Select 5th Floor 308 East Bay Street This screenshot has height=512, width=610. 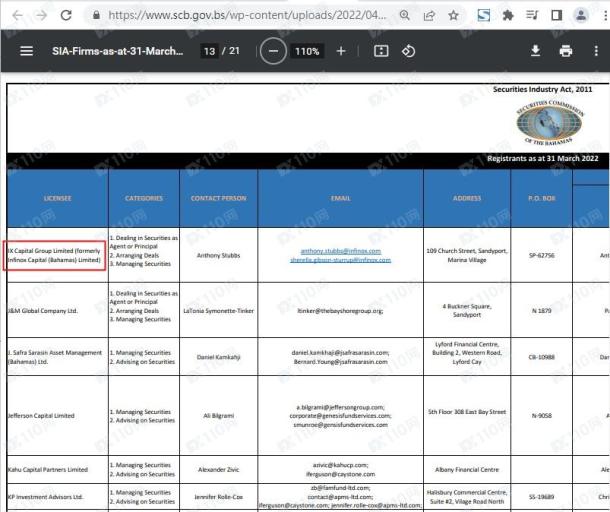coord(467,412)
